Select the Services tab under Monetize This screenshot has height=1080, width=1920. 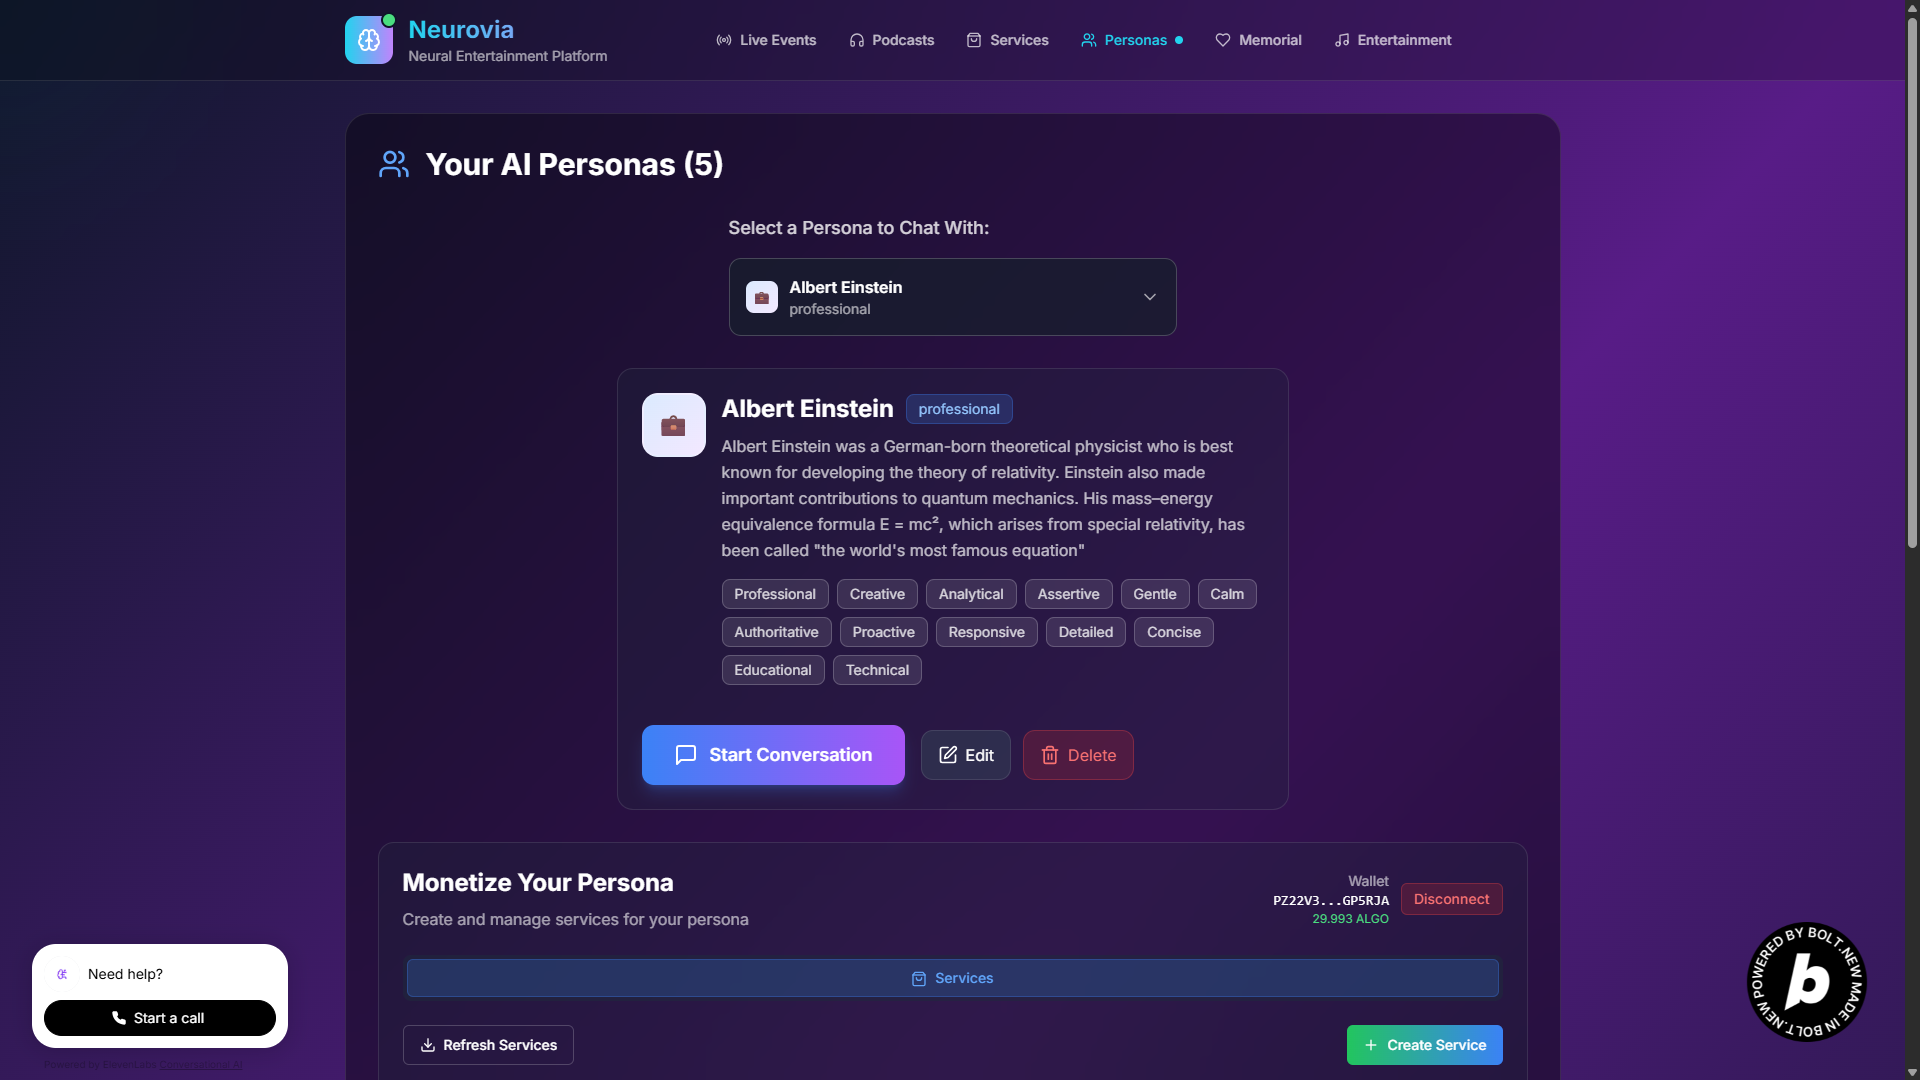point(952,978)
